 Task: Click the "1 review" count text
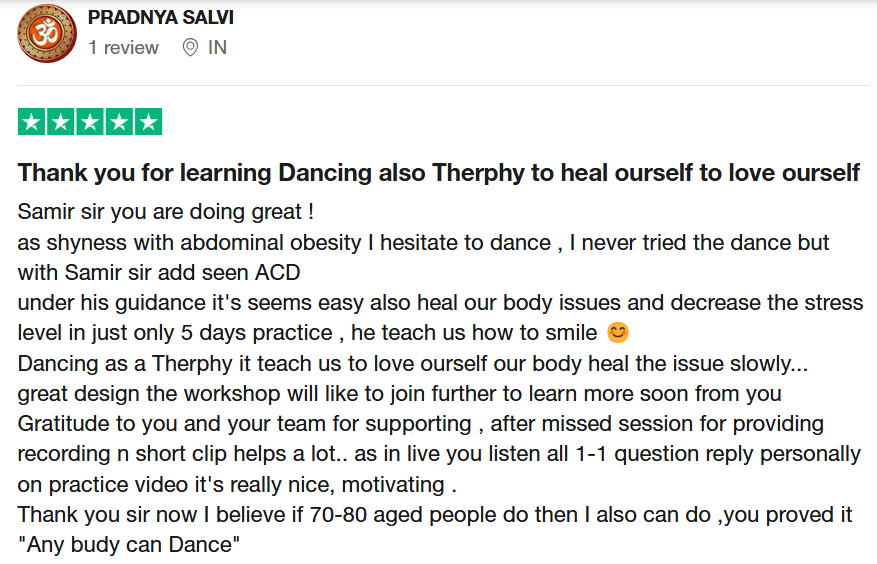pos(123,47)
